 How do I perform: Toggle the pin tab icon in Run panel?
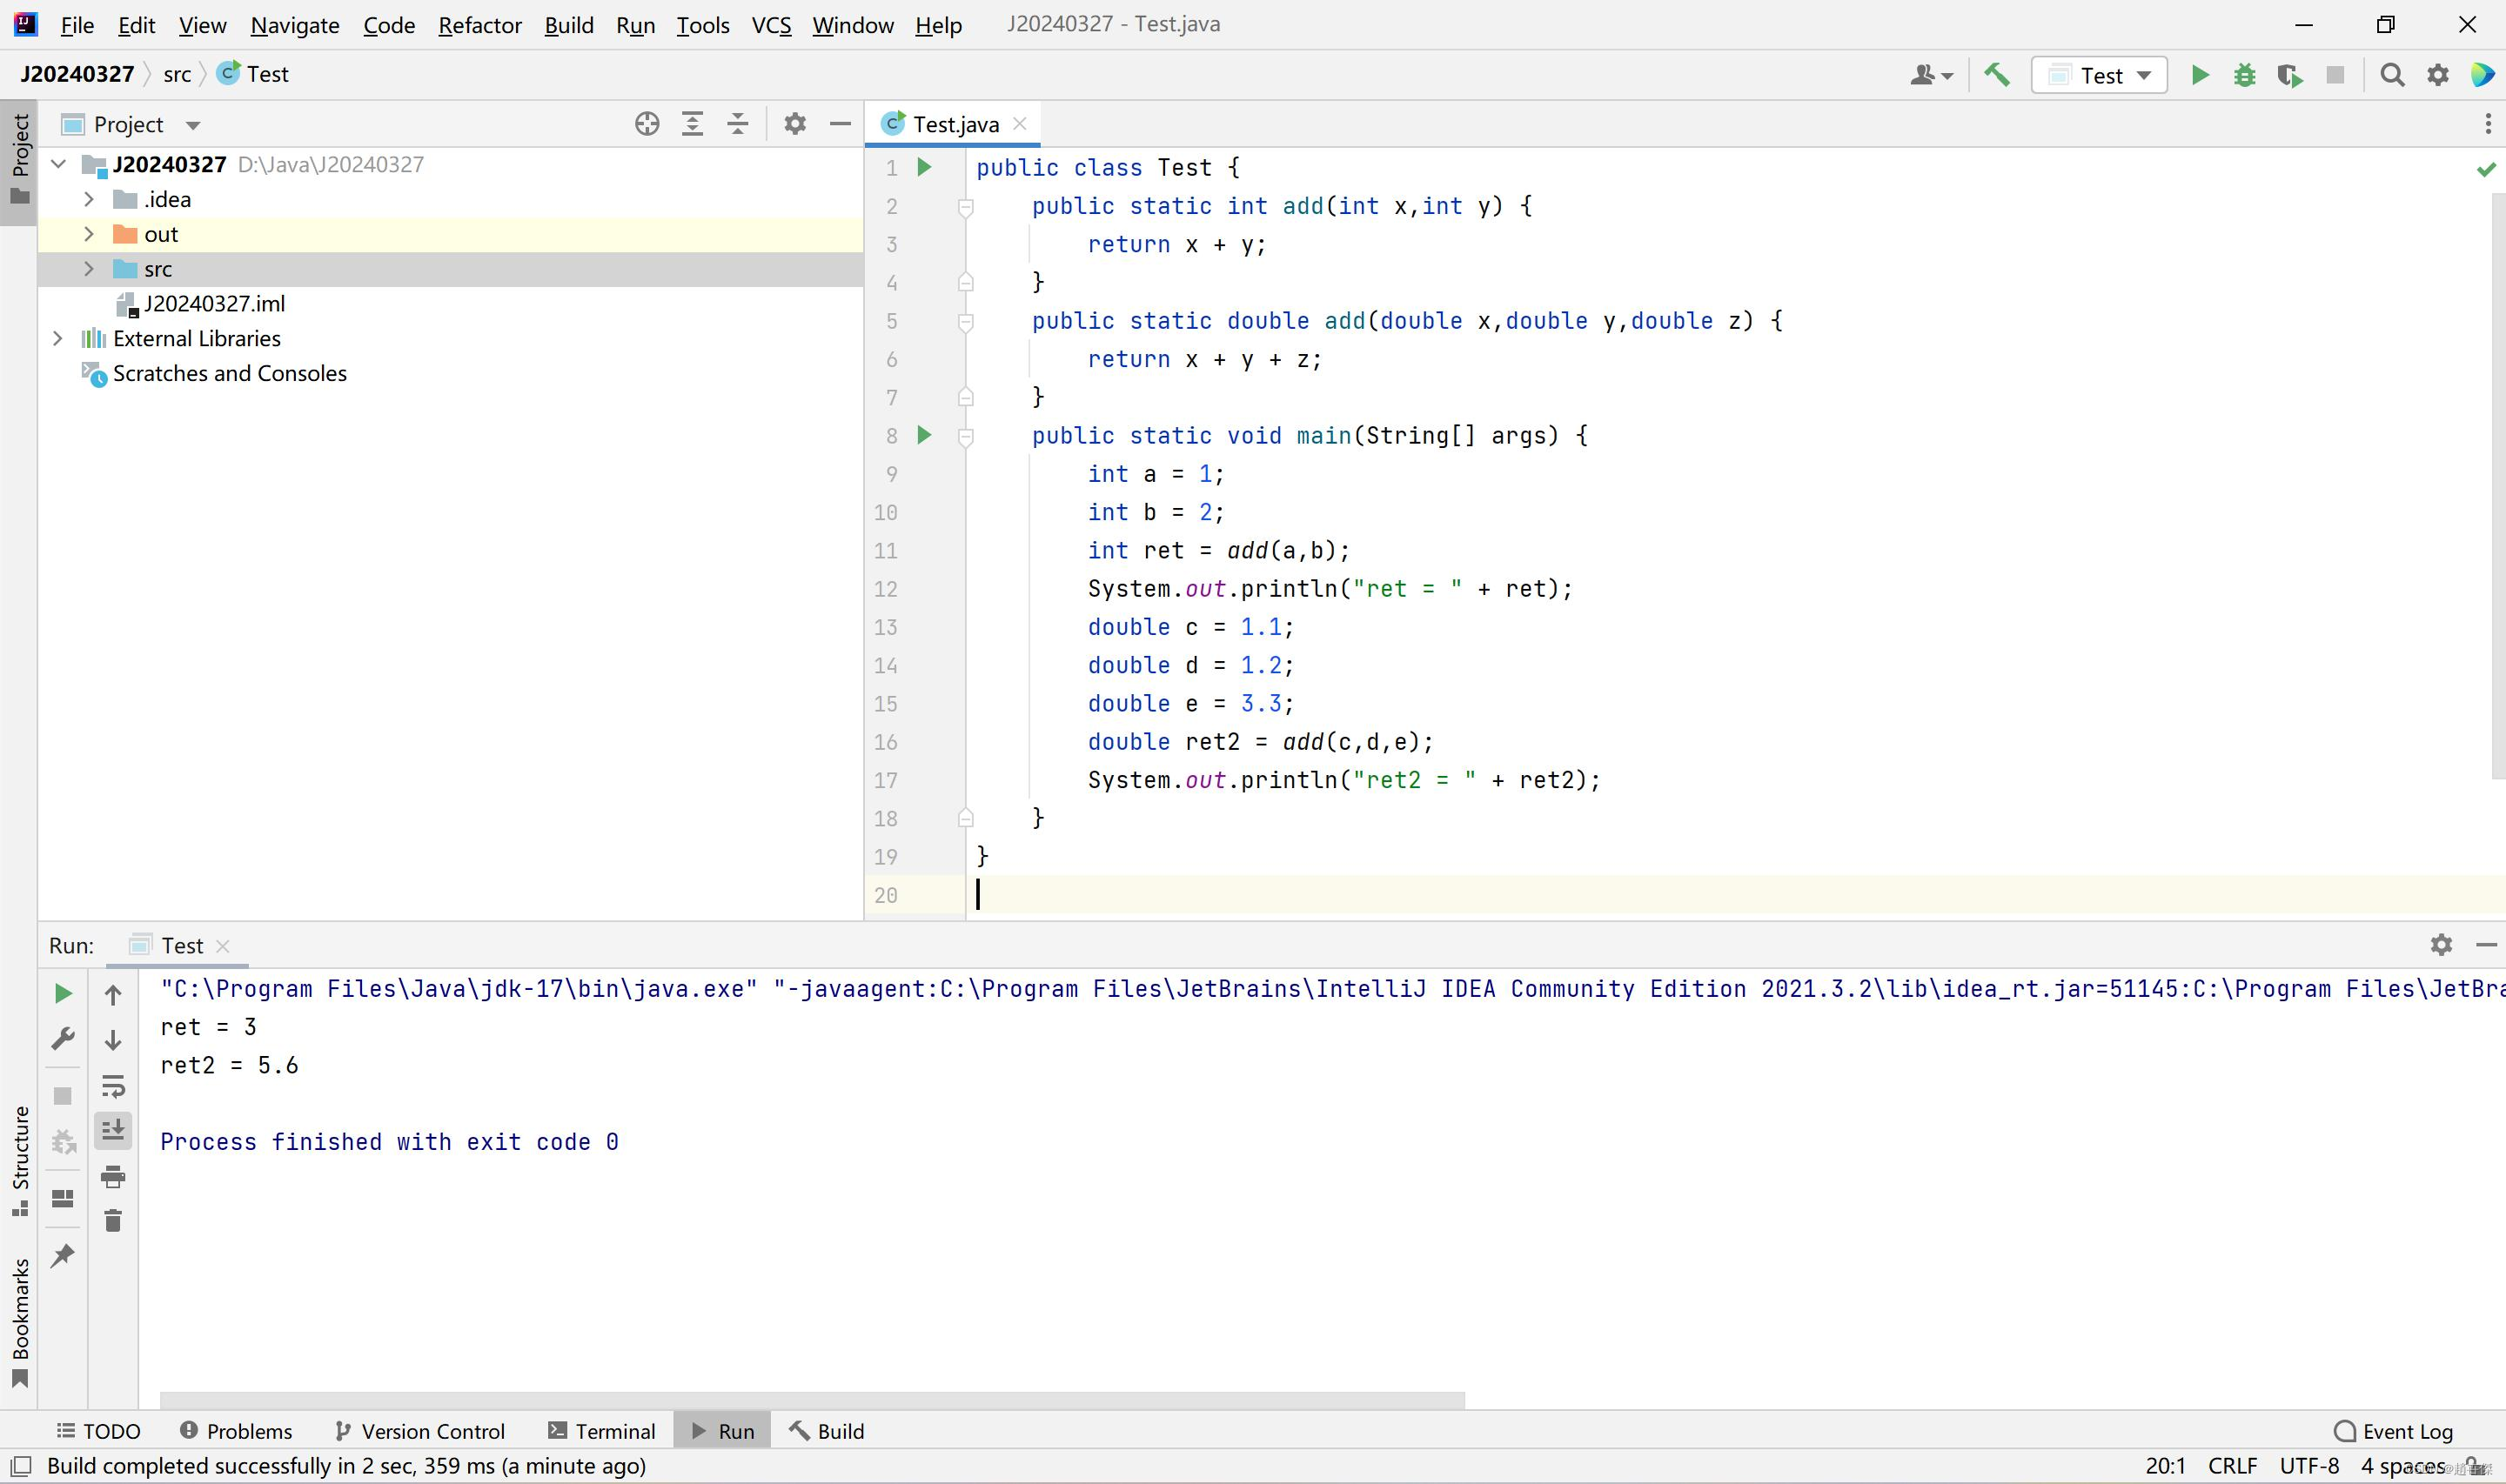click(63, 1255)
